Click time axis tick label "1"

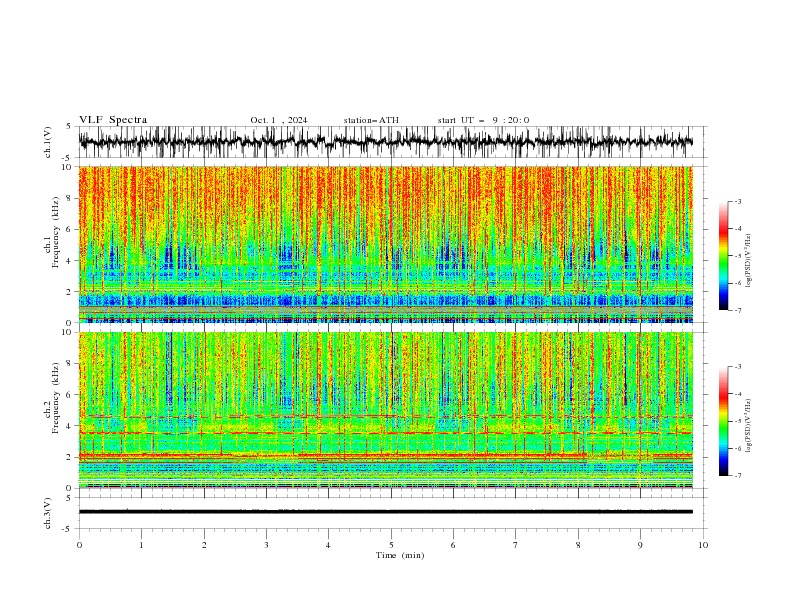pyautogui.click(x=141, y=545)
